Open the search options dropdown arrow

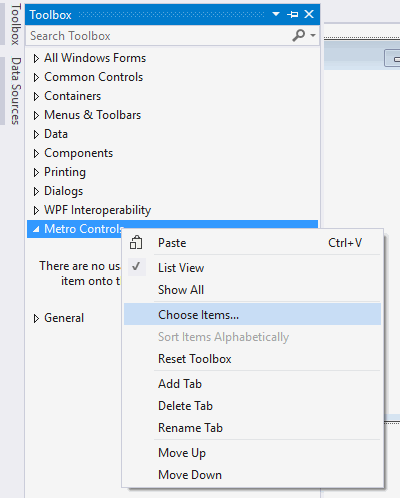pos(313,35)
